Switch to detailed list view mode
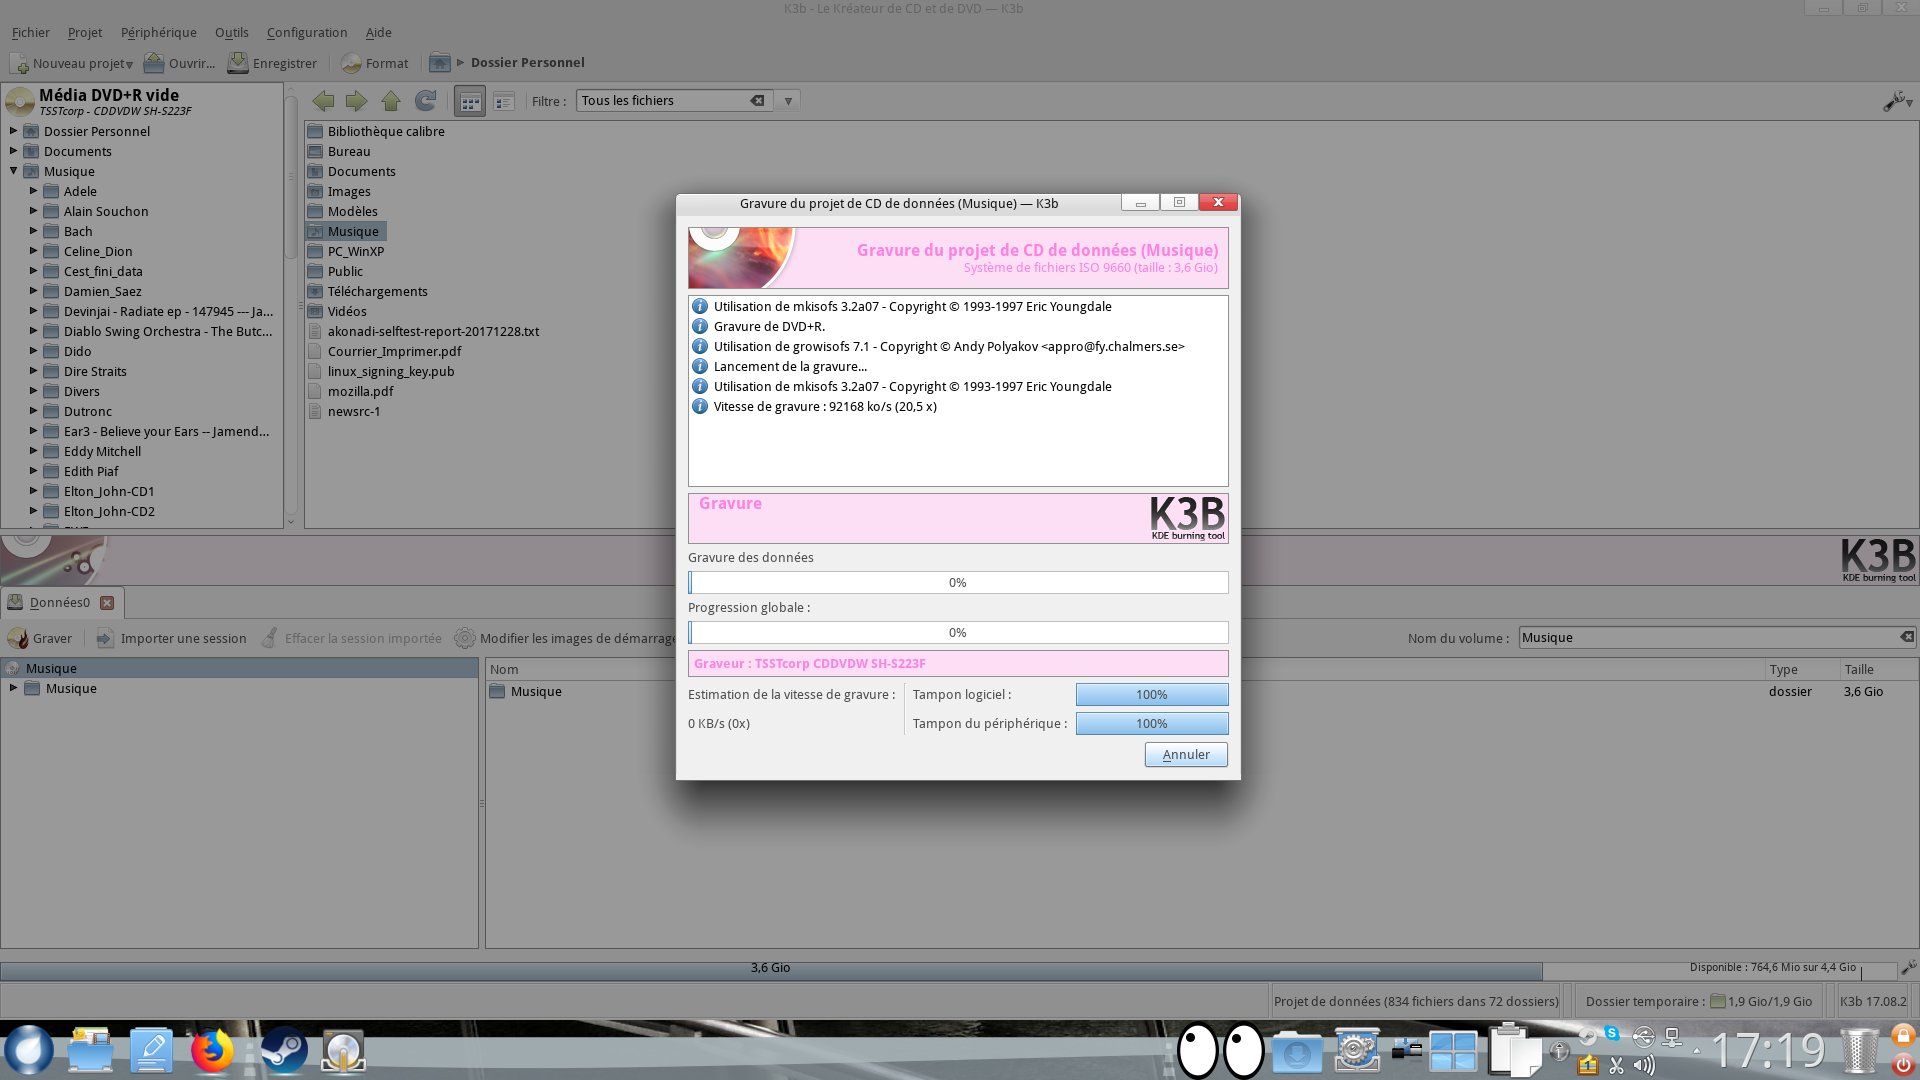This screenshot has width=1920, height=1080. [x=504, y=101]
